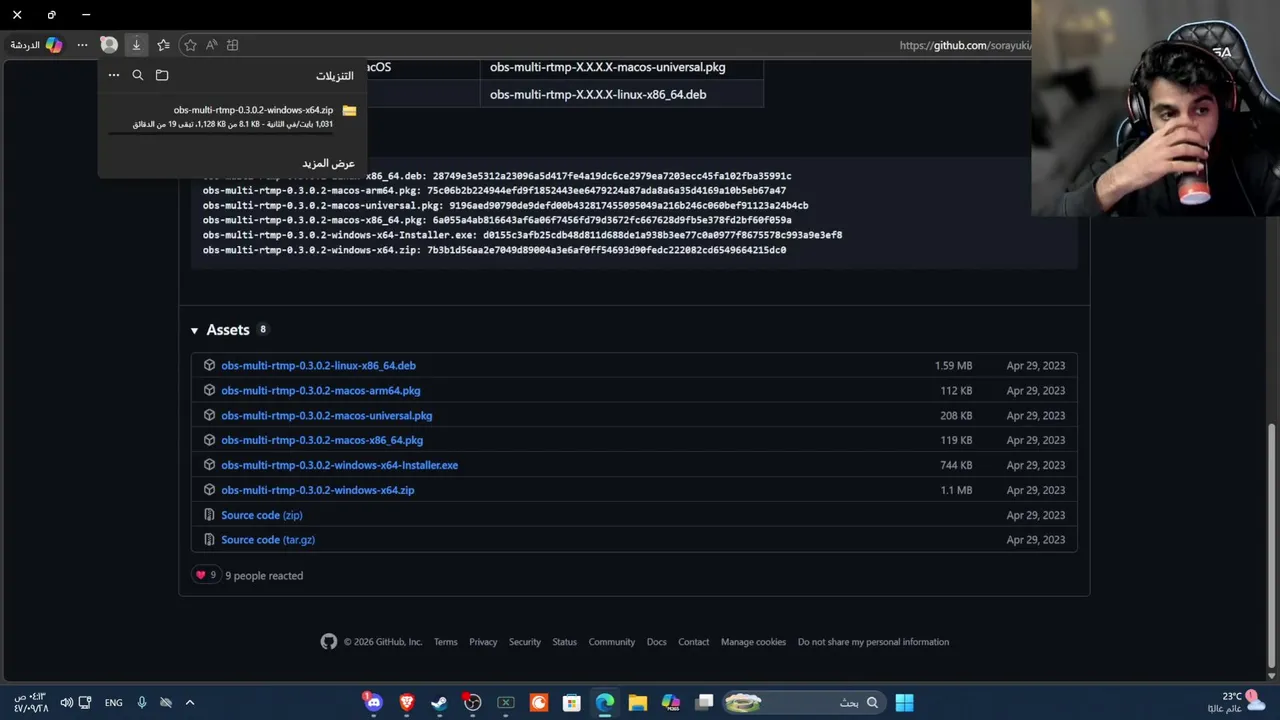Open the GitHub logo in the footer

(x=329, y=642)
